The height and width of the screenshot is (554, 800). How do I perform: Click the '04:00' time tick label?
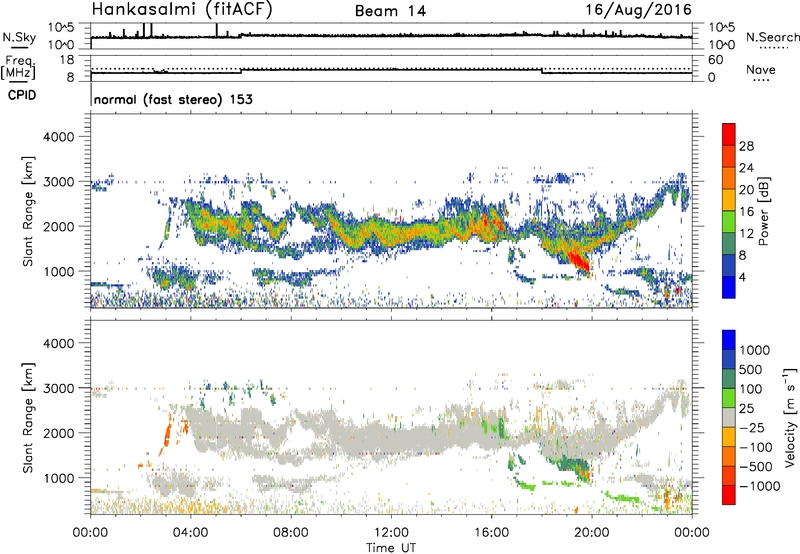[191, 533]
